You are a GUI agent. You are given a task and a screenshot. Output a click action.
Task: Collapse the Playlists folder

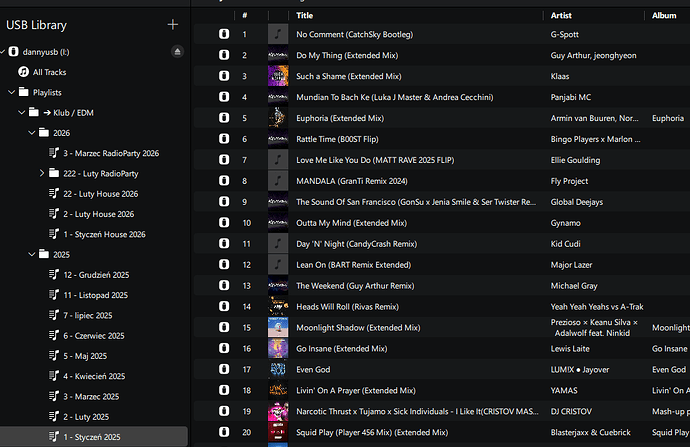pos(10,92)
